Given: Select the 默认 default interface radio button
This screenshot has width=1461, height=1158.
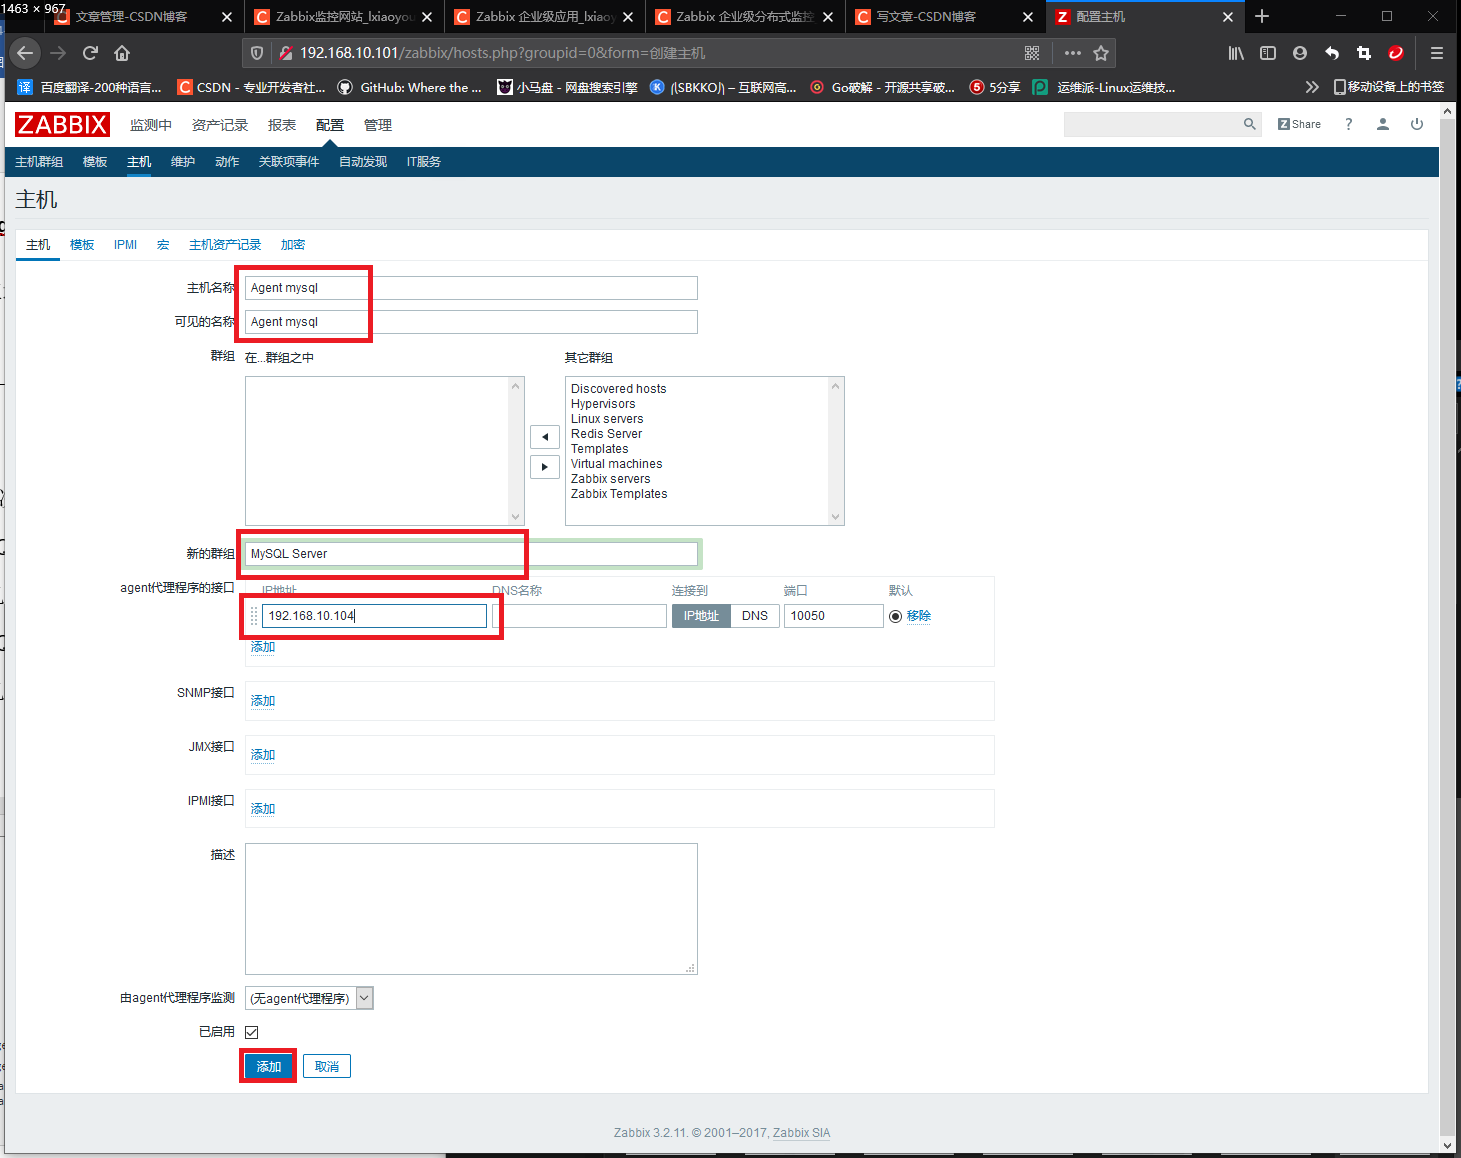Looking at the screenshot, I should pyautogui.click(x=896, y=616).
